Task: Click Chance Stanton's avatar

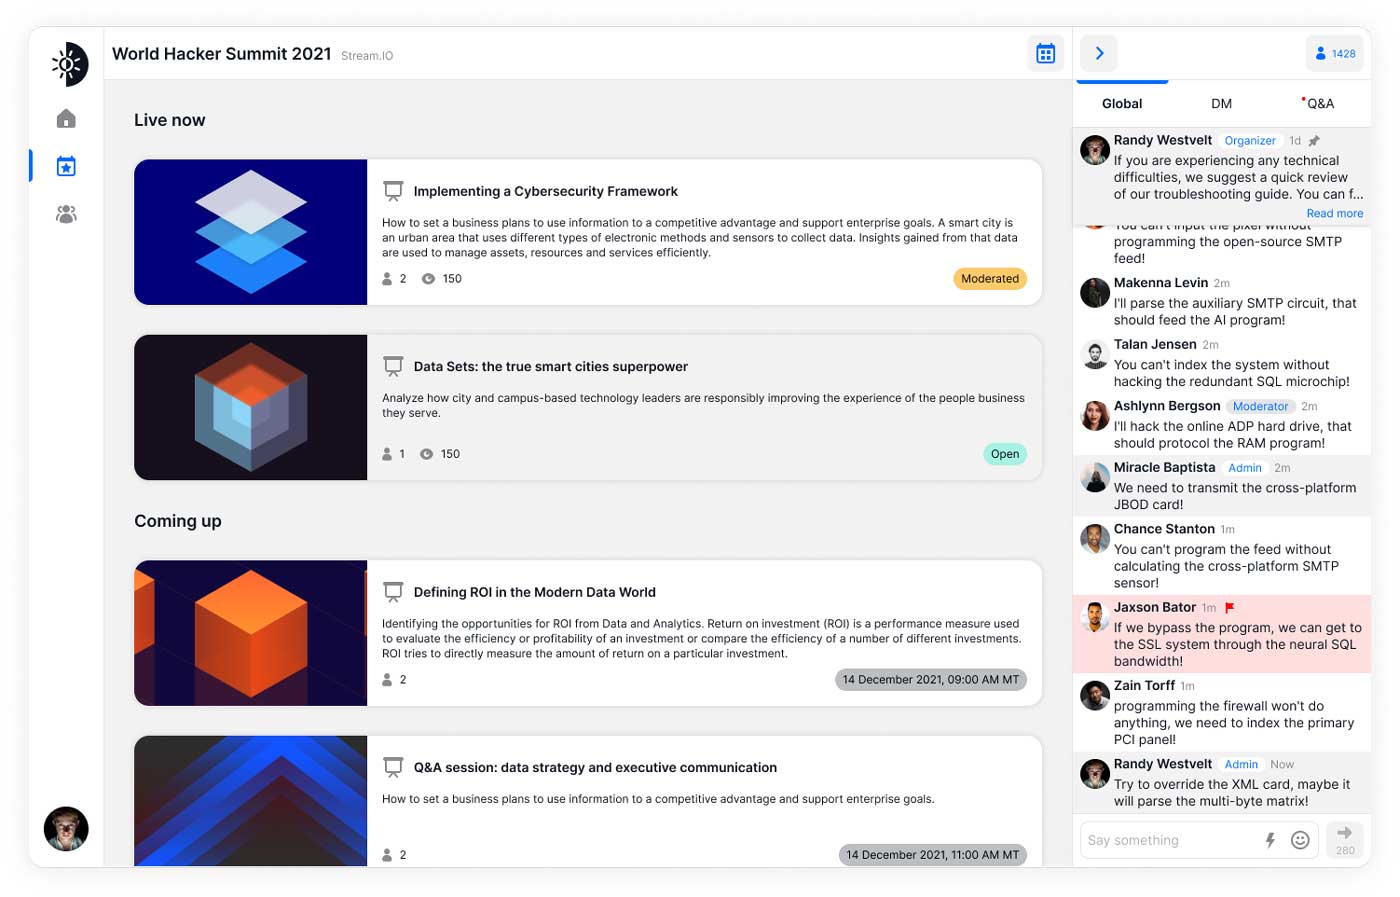Action: click(x=1095, y=538)
